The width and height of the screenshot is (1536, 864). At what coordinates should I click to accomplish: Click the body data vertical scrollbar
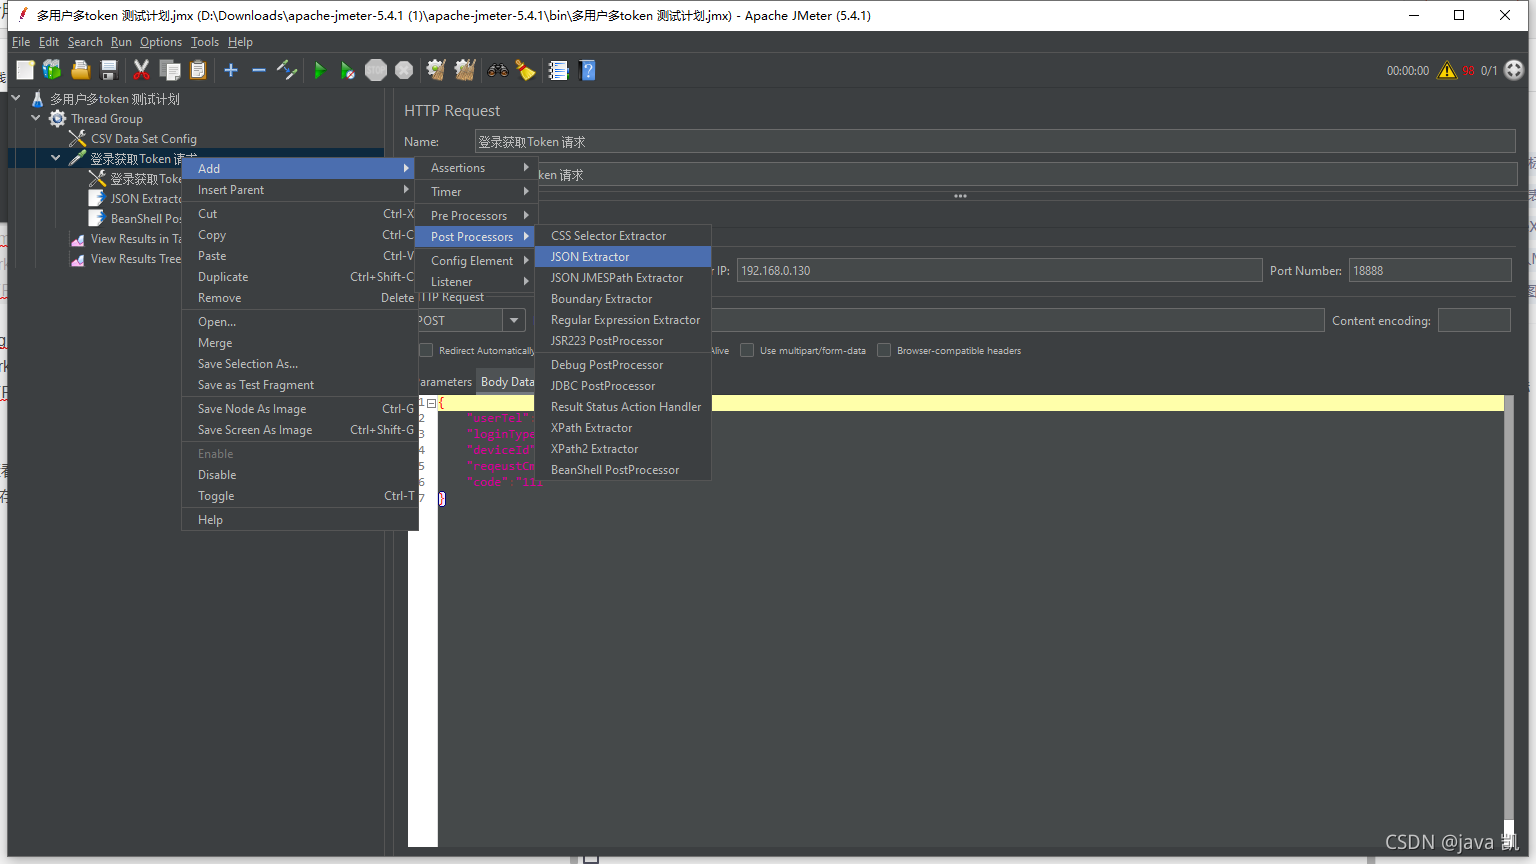[1509, 620]
